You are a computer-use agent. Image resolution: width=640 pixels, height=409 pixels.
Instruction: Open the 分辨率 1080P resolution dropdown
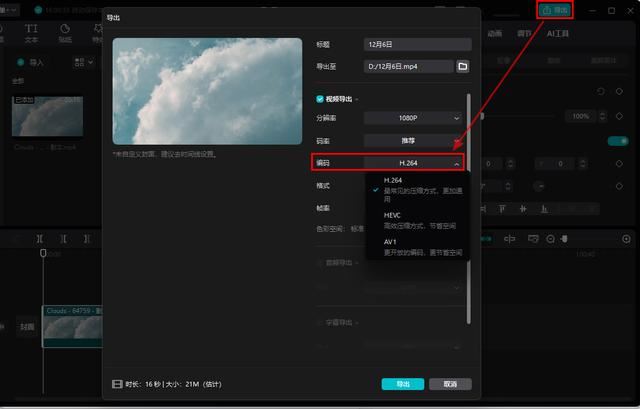coord(416,117)
